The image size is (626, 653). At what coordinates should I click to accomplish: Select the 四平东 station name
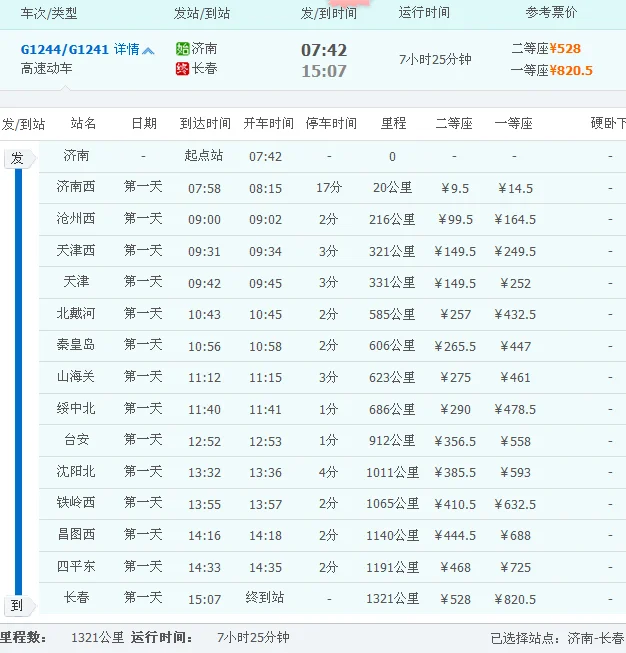click(x=76, y=566)
